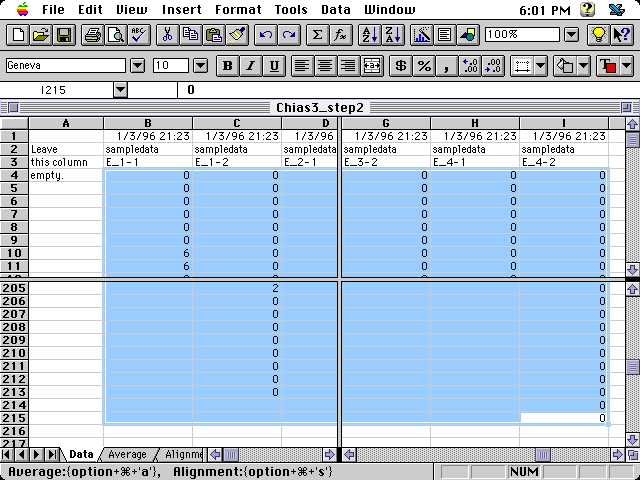Save the workbook with the floppy disk icon
Screen dimensions: 640x480
(x=64, y=35)
